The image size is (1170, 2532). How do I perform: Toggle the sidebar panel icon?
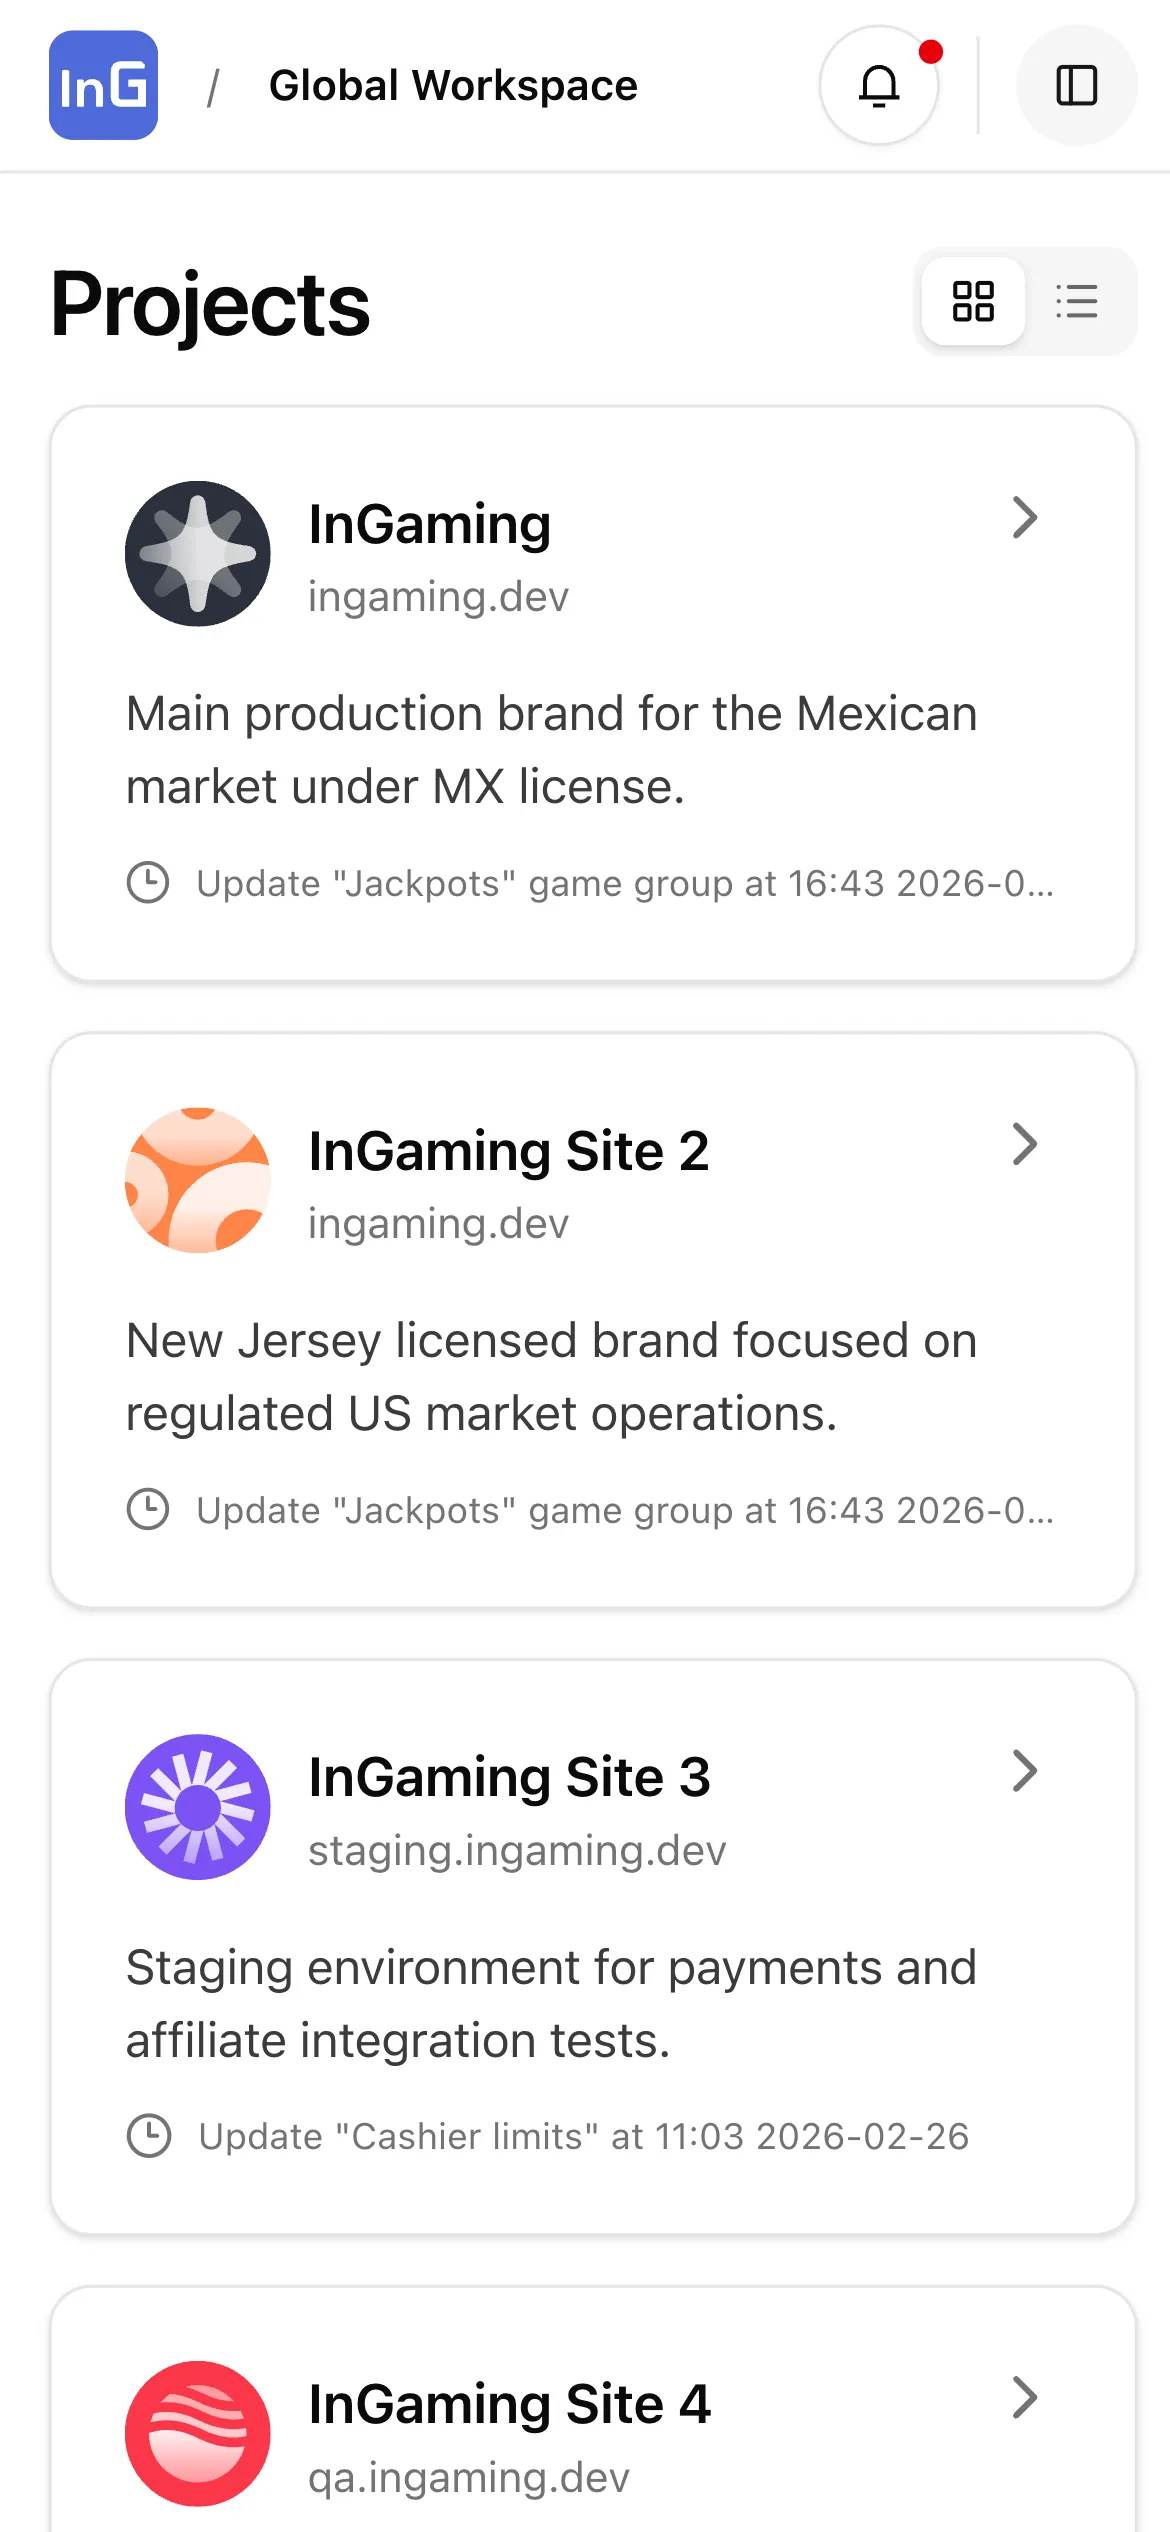(x=1076, y=85)
